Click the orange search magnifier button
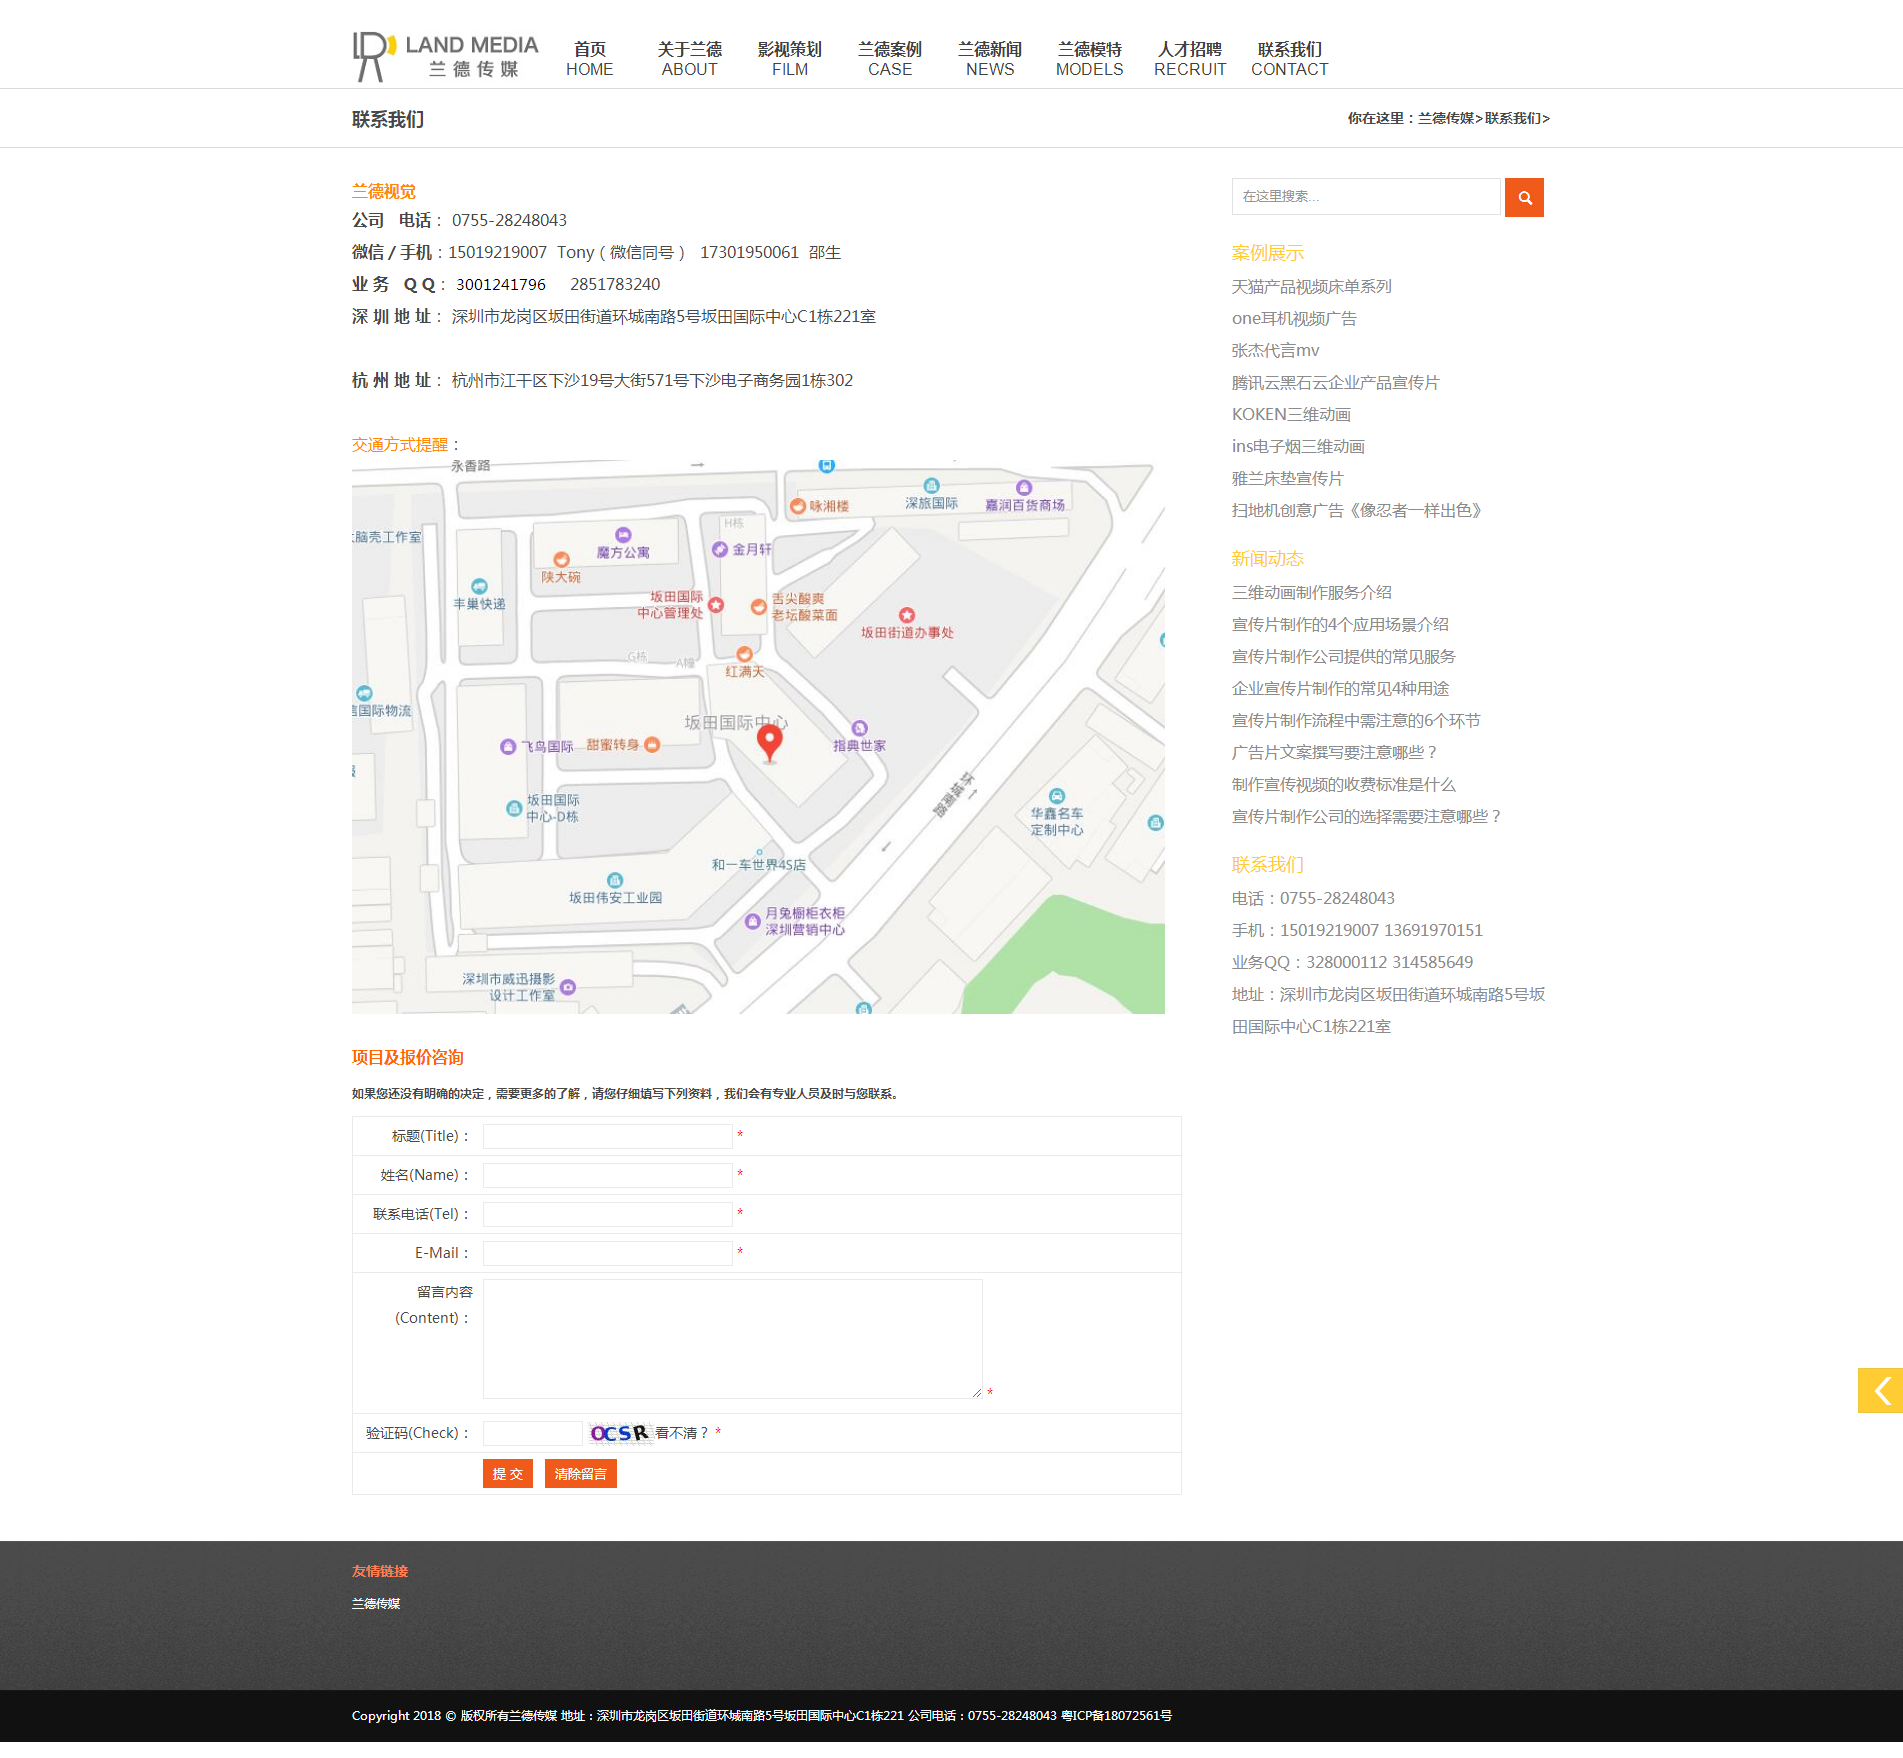 (x=1524, y=197)
